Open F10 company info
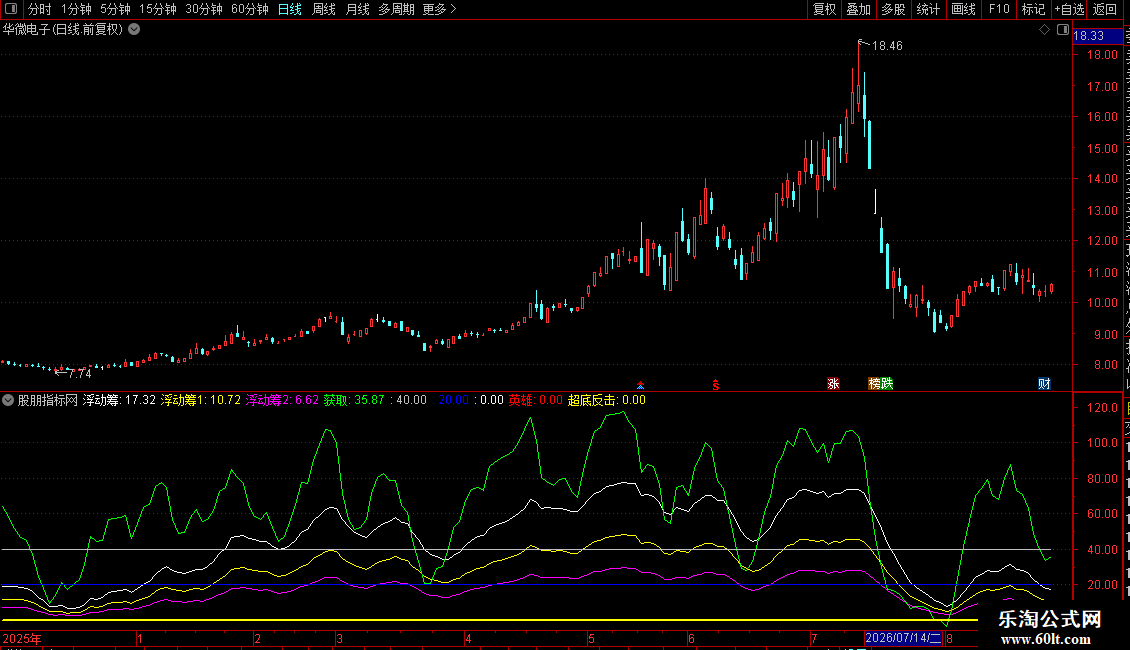 tap(999, 9)
